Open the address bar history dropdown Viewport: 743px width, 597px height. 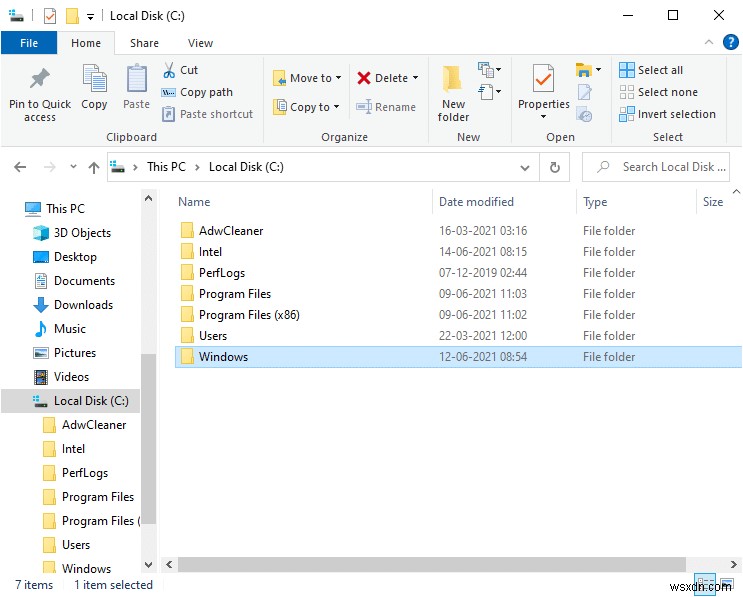click(x=525, y=168)
